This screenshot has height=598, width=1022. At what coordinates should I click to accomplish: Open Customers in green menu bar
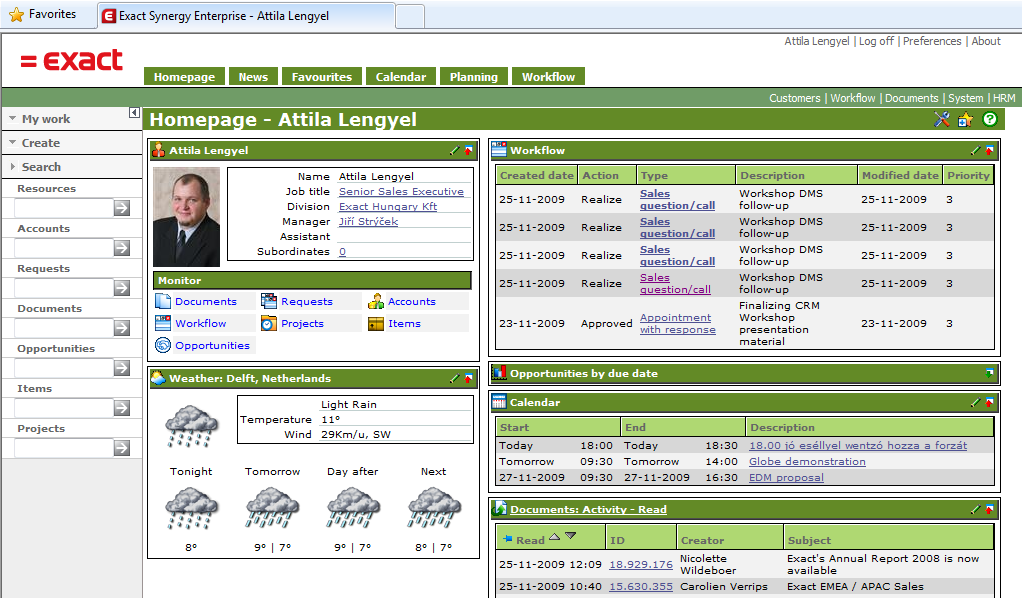(795, 98)
